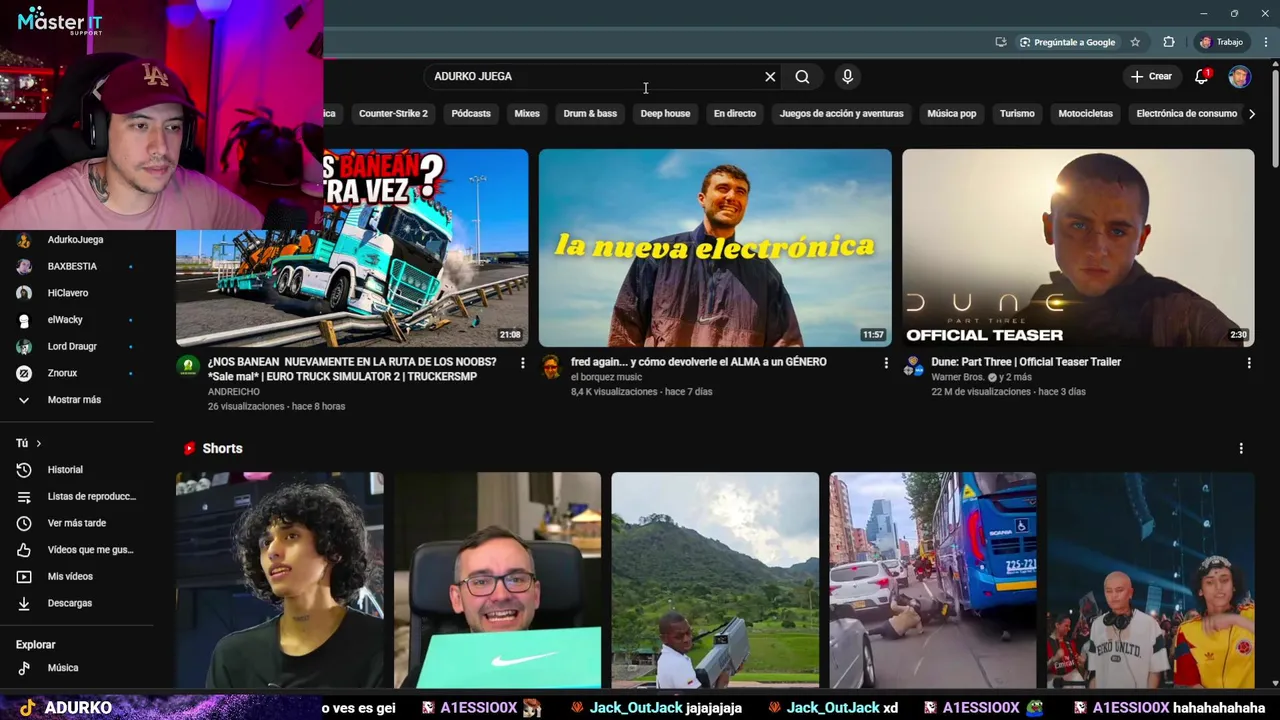Image resolution: width=1280 pixels, height=720 pixels.
Task: Click the cast/install icon in address bar
Action: (1001, 42)
